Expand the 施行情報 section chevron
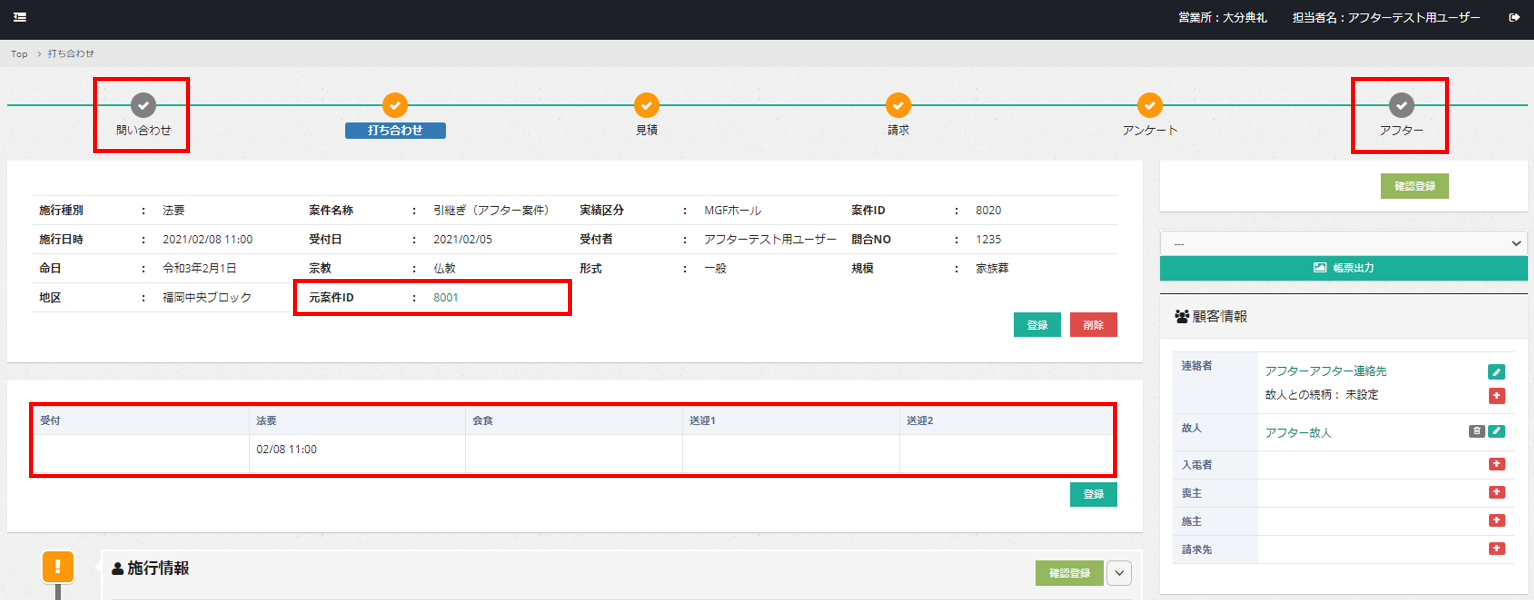The width and height of the screenshot is (1534, 600). (x=1120, y=573)
